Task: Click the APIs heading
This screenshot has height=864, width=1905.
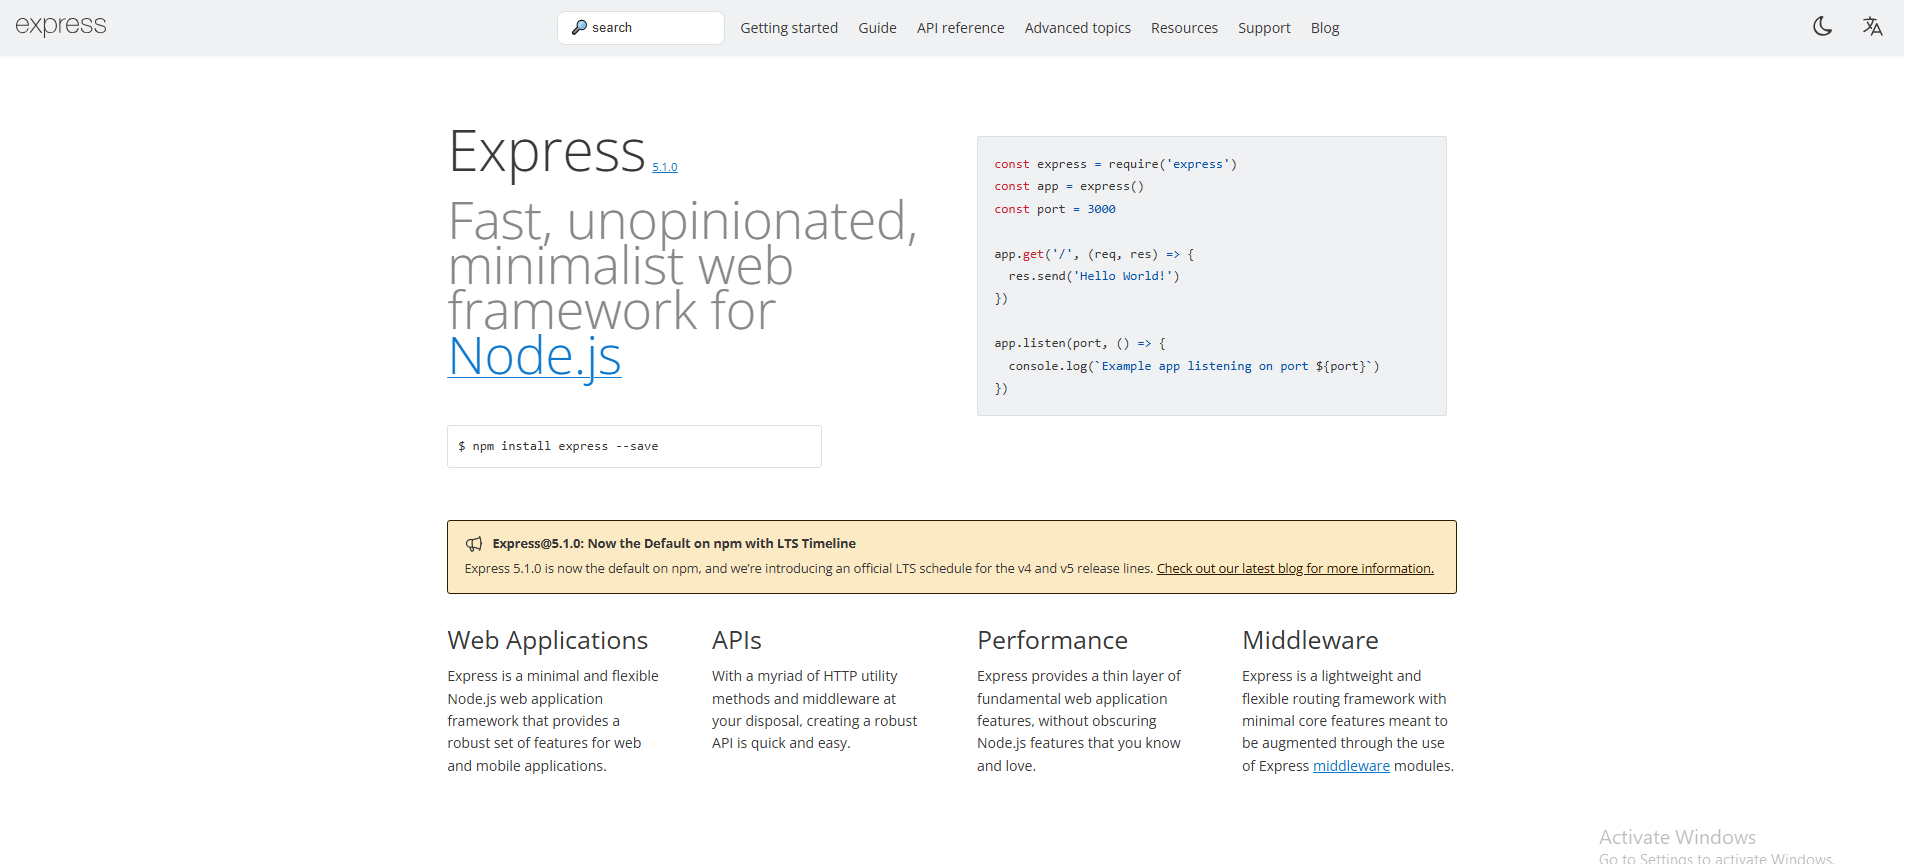Action: (737, 640)
